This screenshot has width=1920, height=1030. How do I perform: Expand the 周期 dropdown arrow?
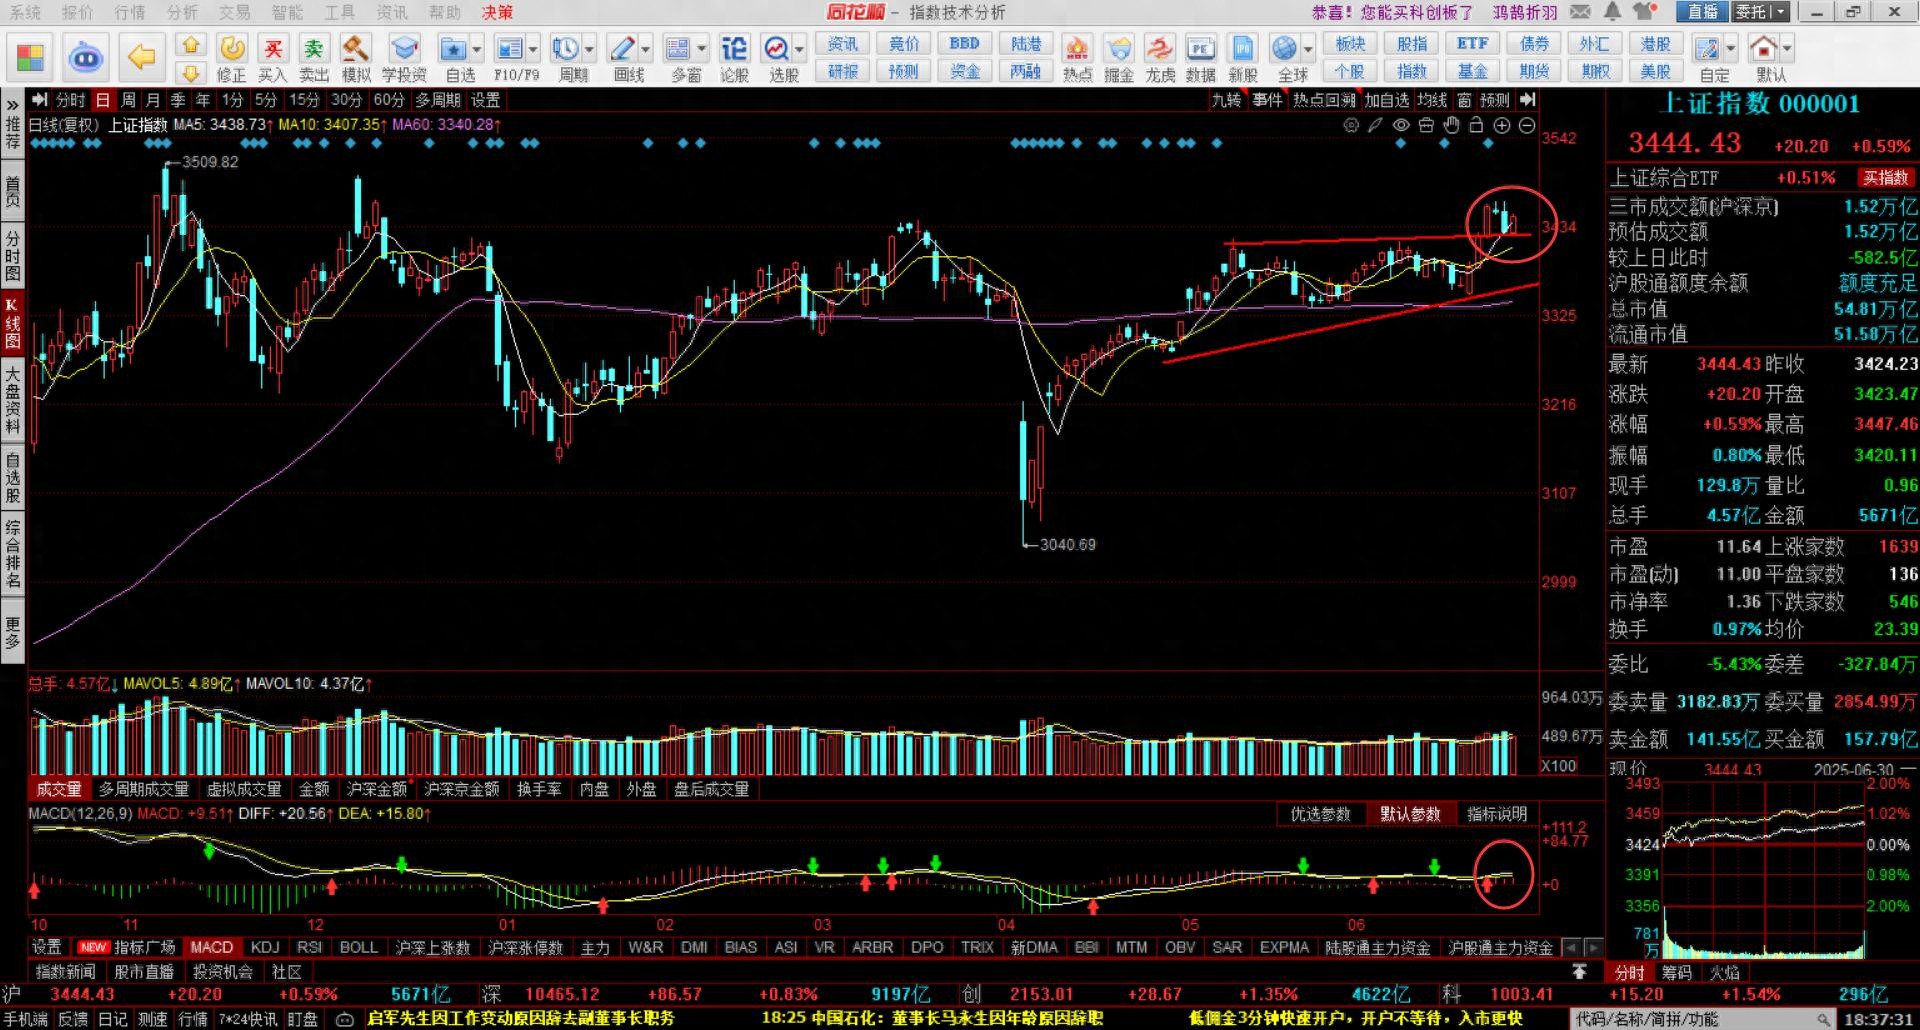pos(590,49)
